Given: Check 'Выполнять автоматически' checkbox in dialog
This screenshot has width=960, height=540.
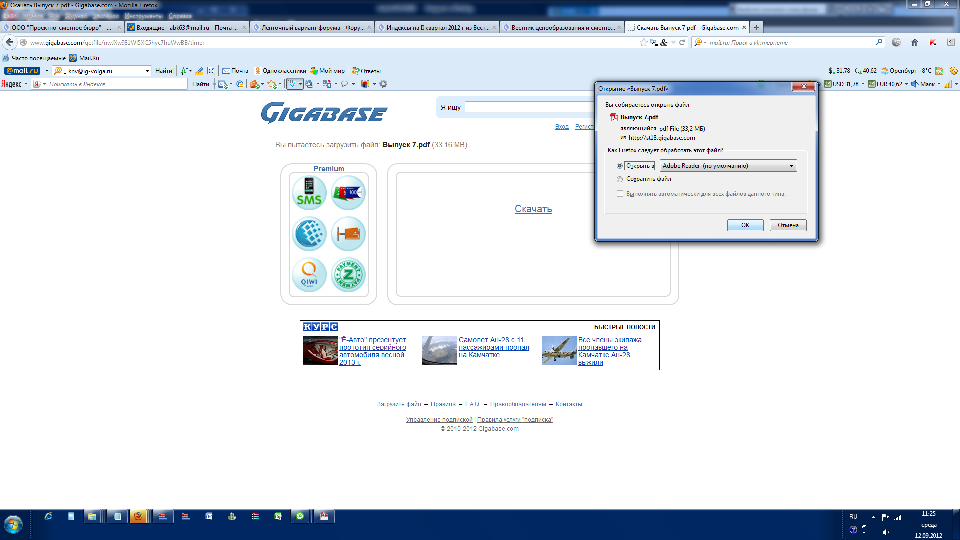Looking at the screenshot, I should pyautogui.click(x=620, y=193).
